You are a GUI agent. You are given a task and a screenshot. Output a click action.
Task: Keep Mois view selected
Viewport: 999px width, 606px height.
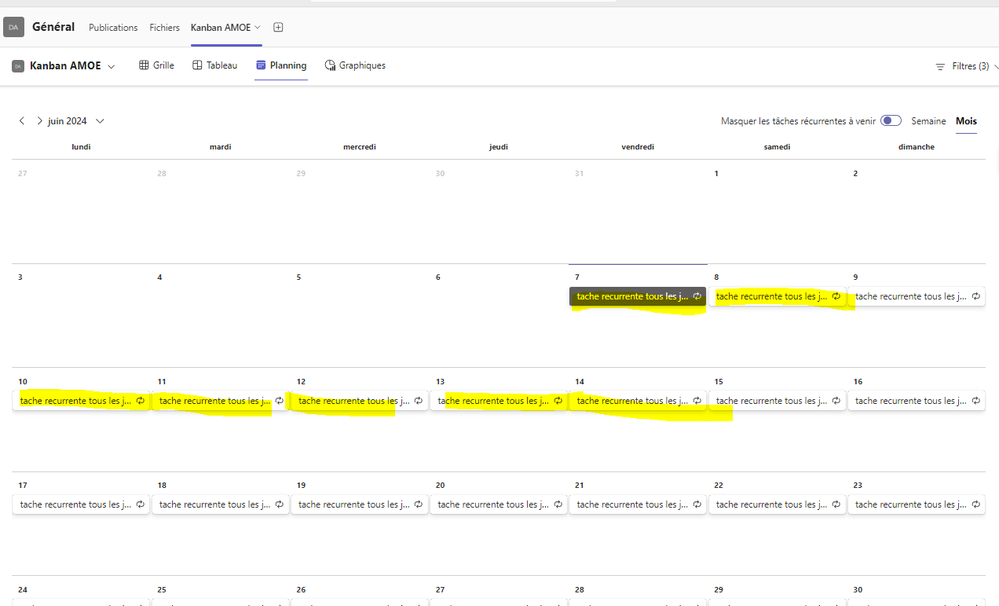(x=965, y=120)
